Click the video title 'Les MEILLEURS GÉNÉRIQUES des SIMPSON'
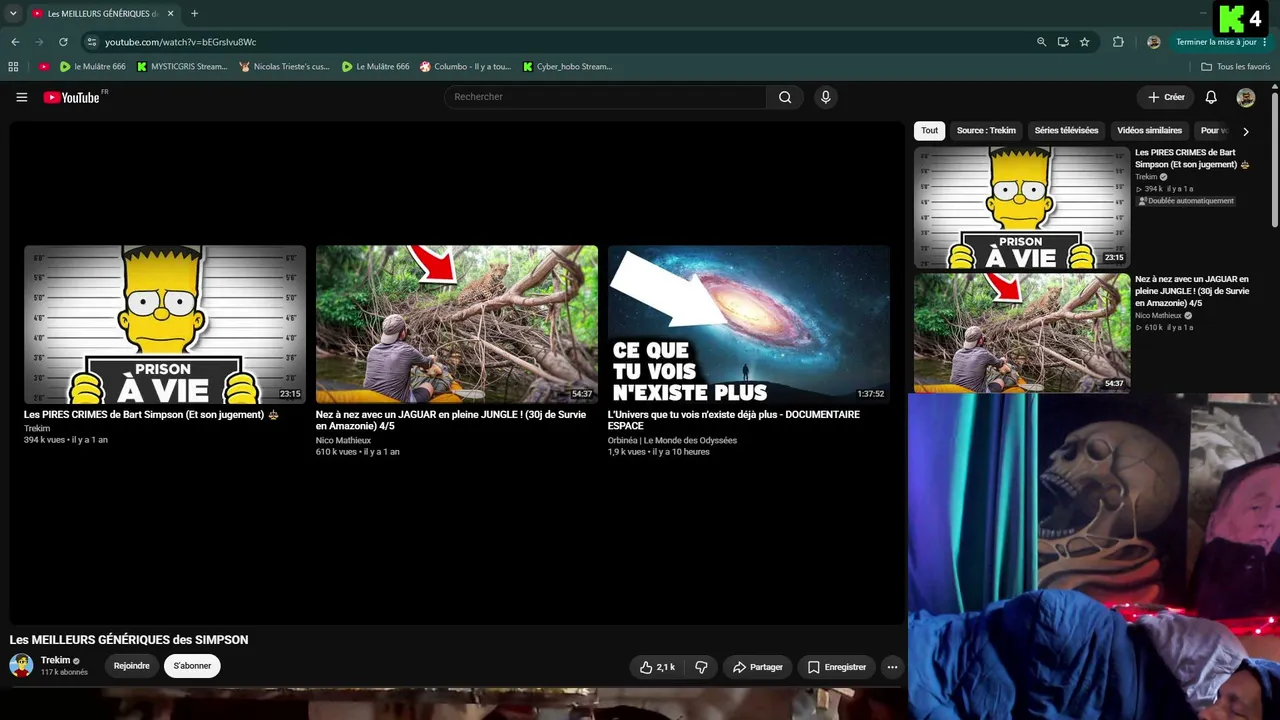The width and height of the screenshot is (1280, 720). click(129, 640)
